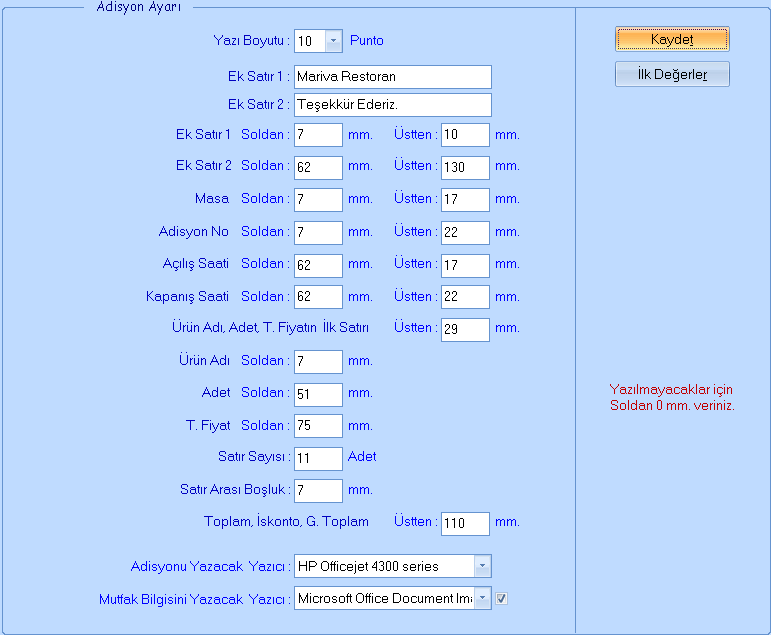Click the Adisyon Ayarı group title
771x635 pixels.
point(139,7)
